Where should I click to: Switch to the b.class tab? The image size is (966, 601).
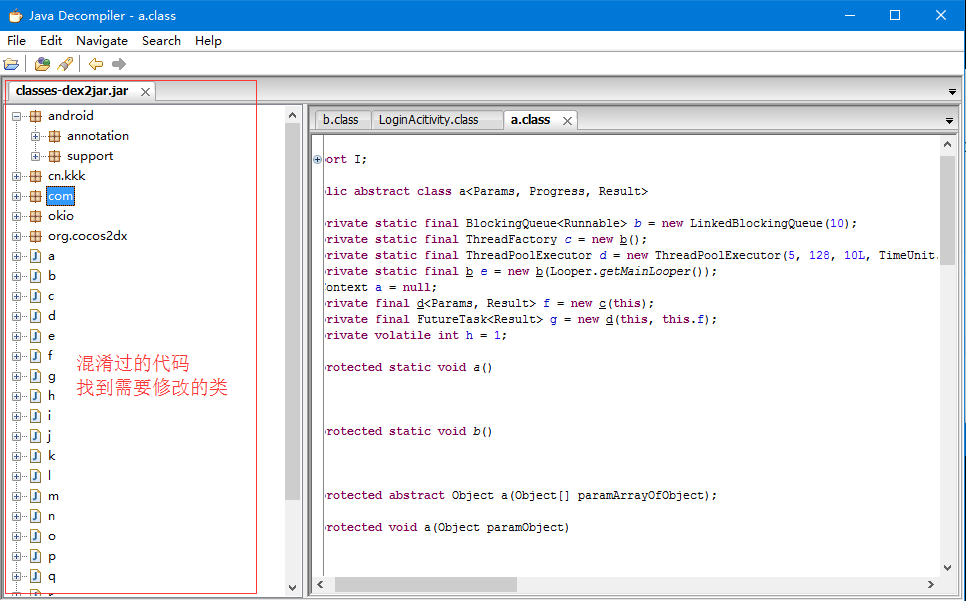[342, 119]
